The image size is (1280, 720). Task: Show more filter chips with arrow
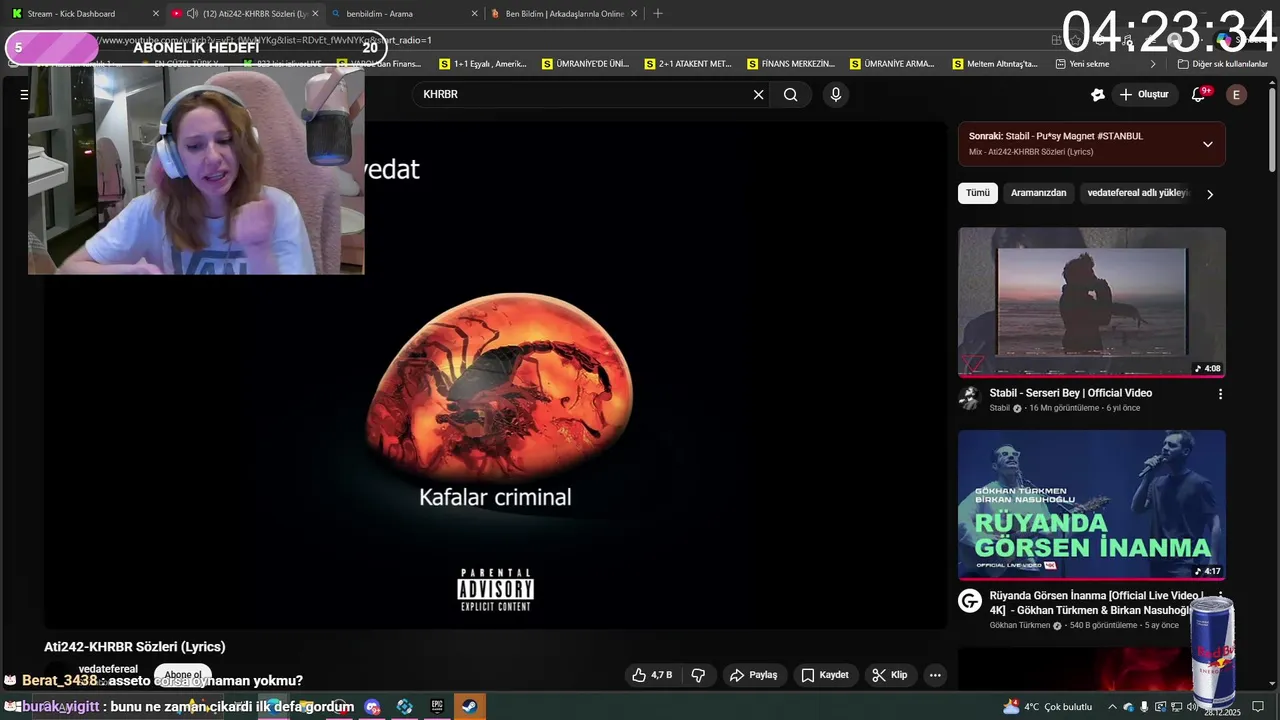pos(1209,194)
